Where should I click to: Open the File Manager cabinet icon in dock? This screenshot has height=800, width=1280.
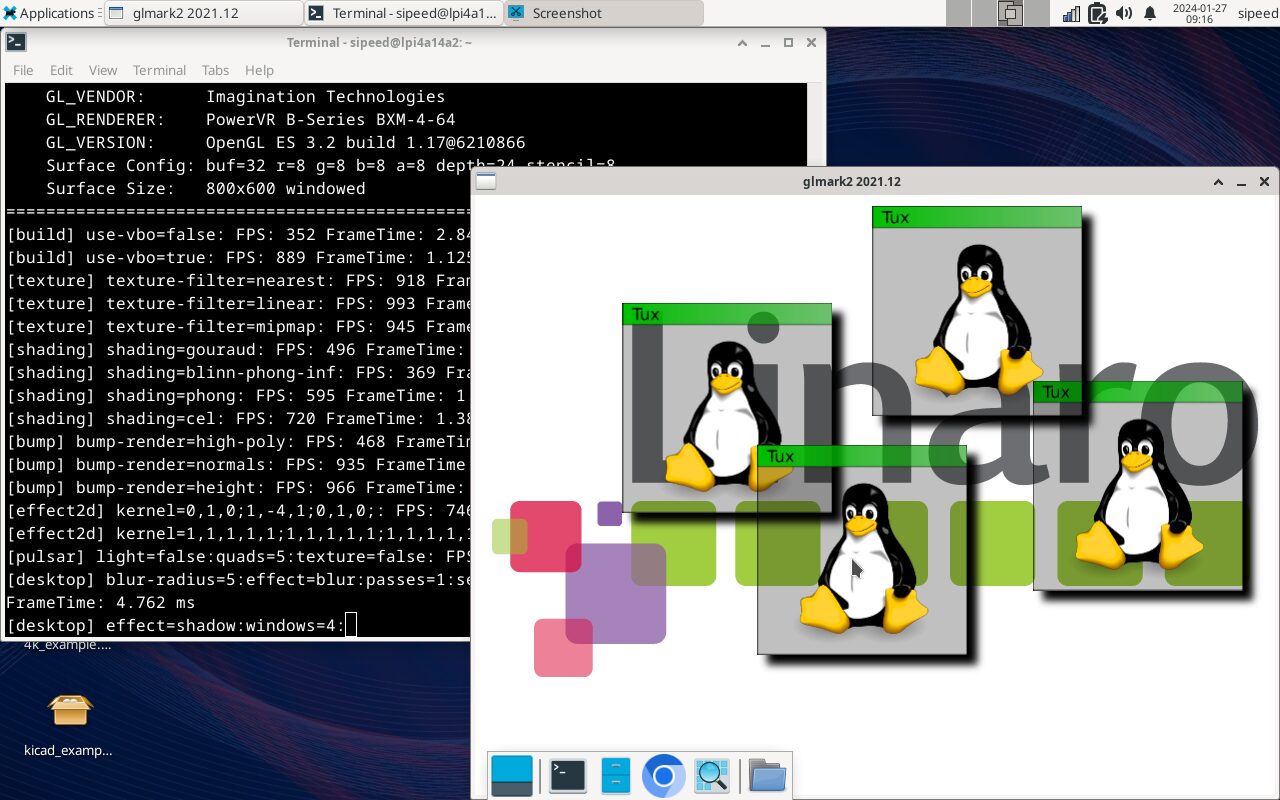615,775
